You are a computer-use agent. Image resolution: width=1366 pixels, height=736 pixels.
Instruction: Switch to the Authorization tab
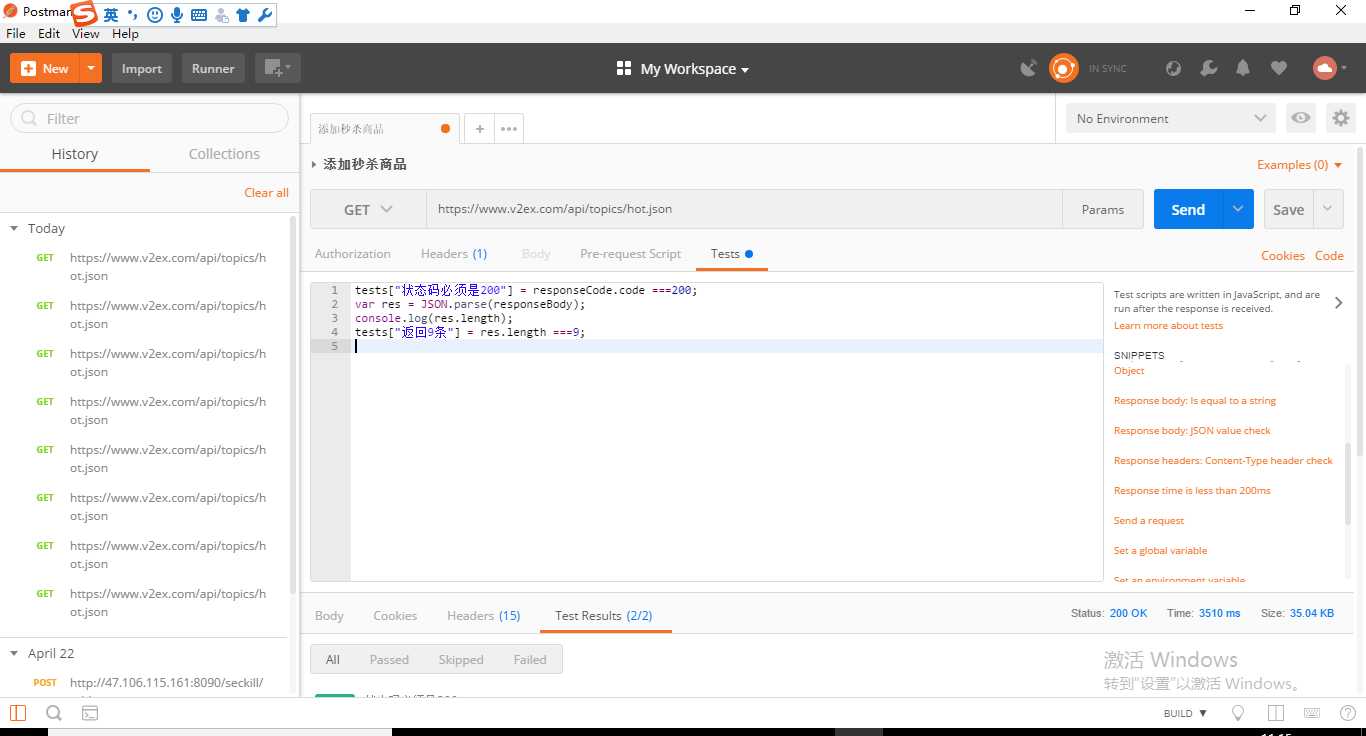pos(352,254)
